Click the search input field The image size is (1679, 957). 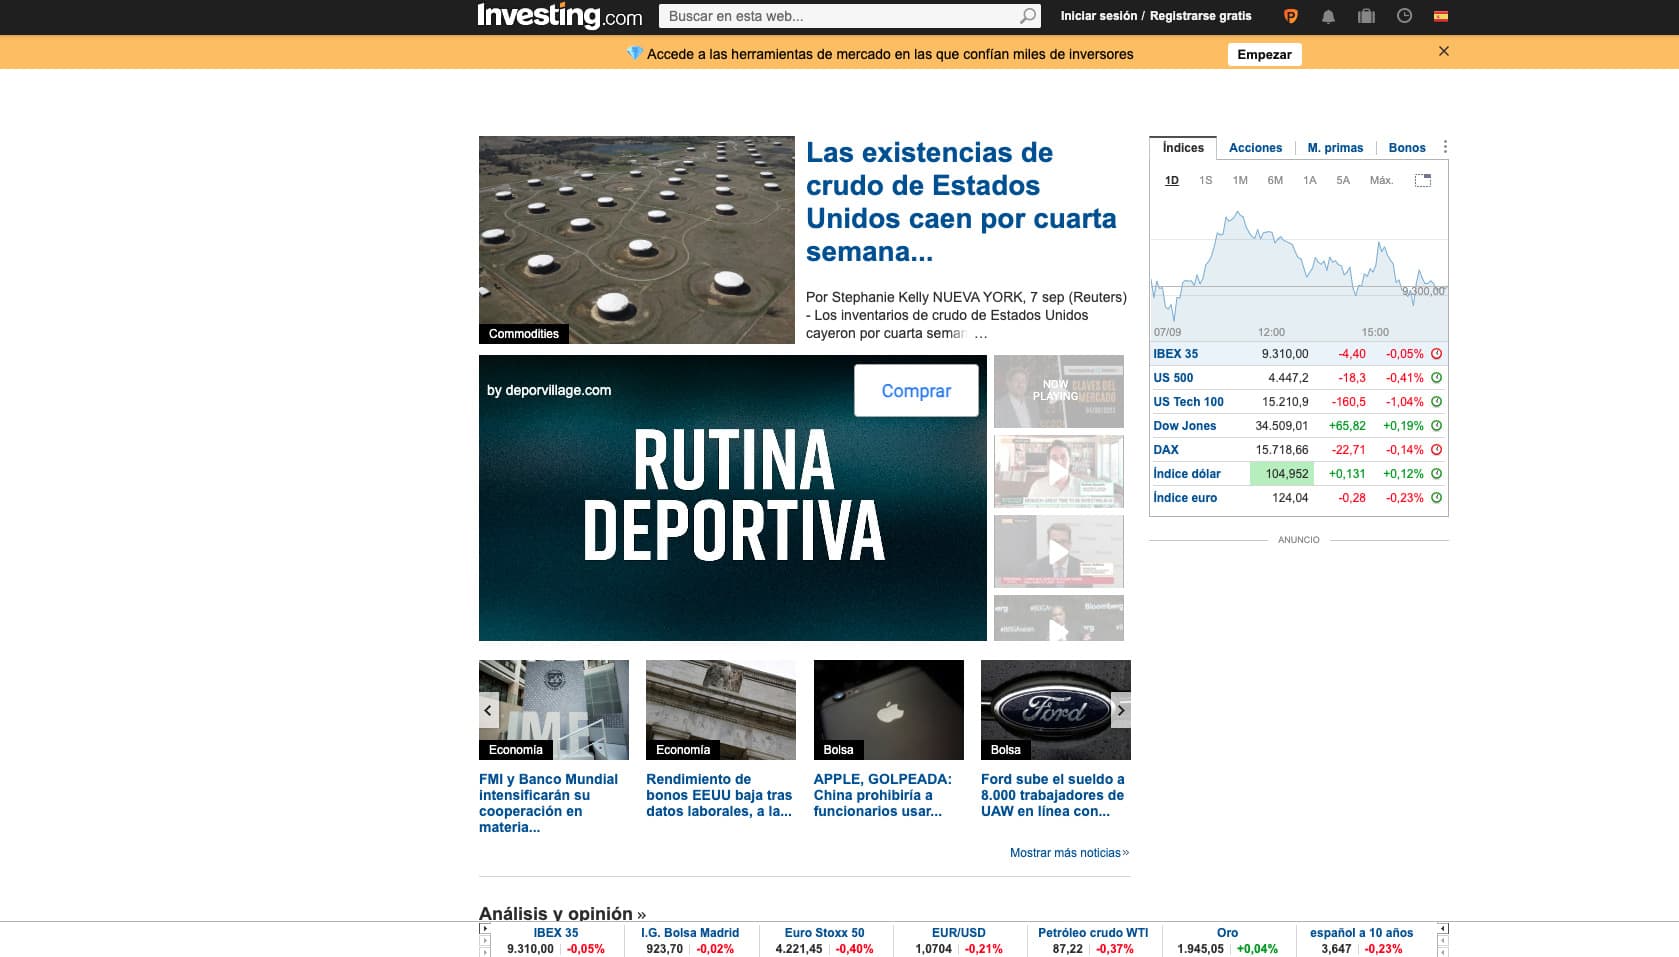pyautogui.click(x=838, y=16)
